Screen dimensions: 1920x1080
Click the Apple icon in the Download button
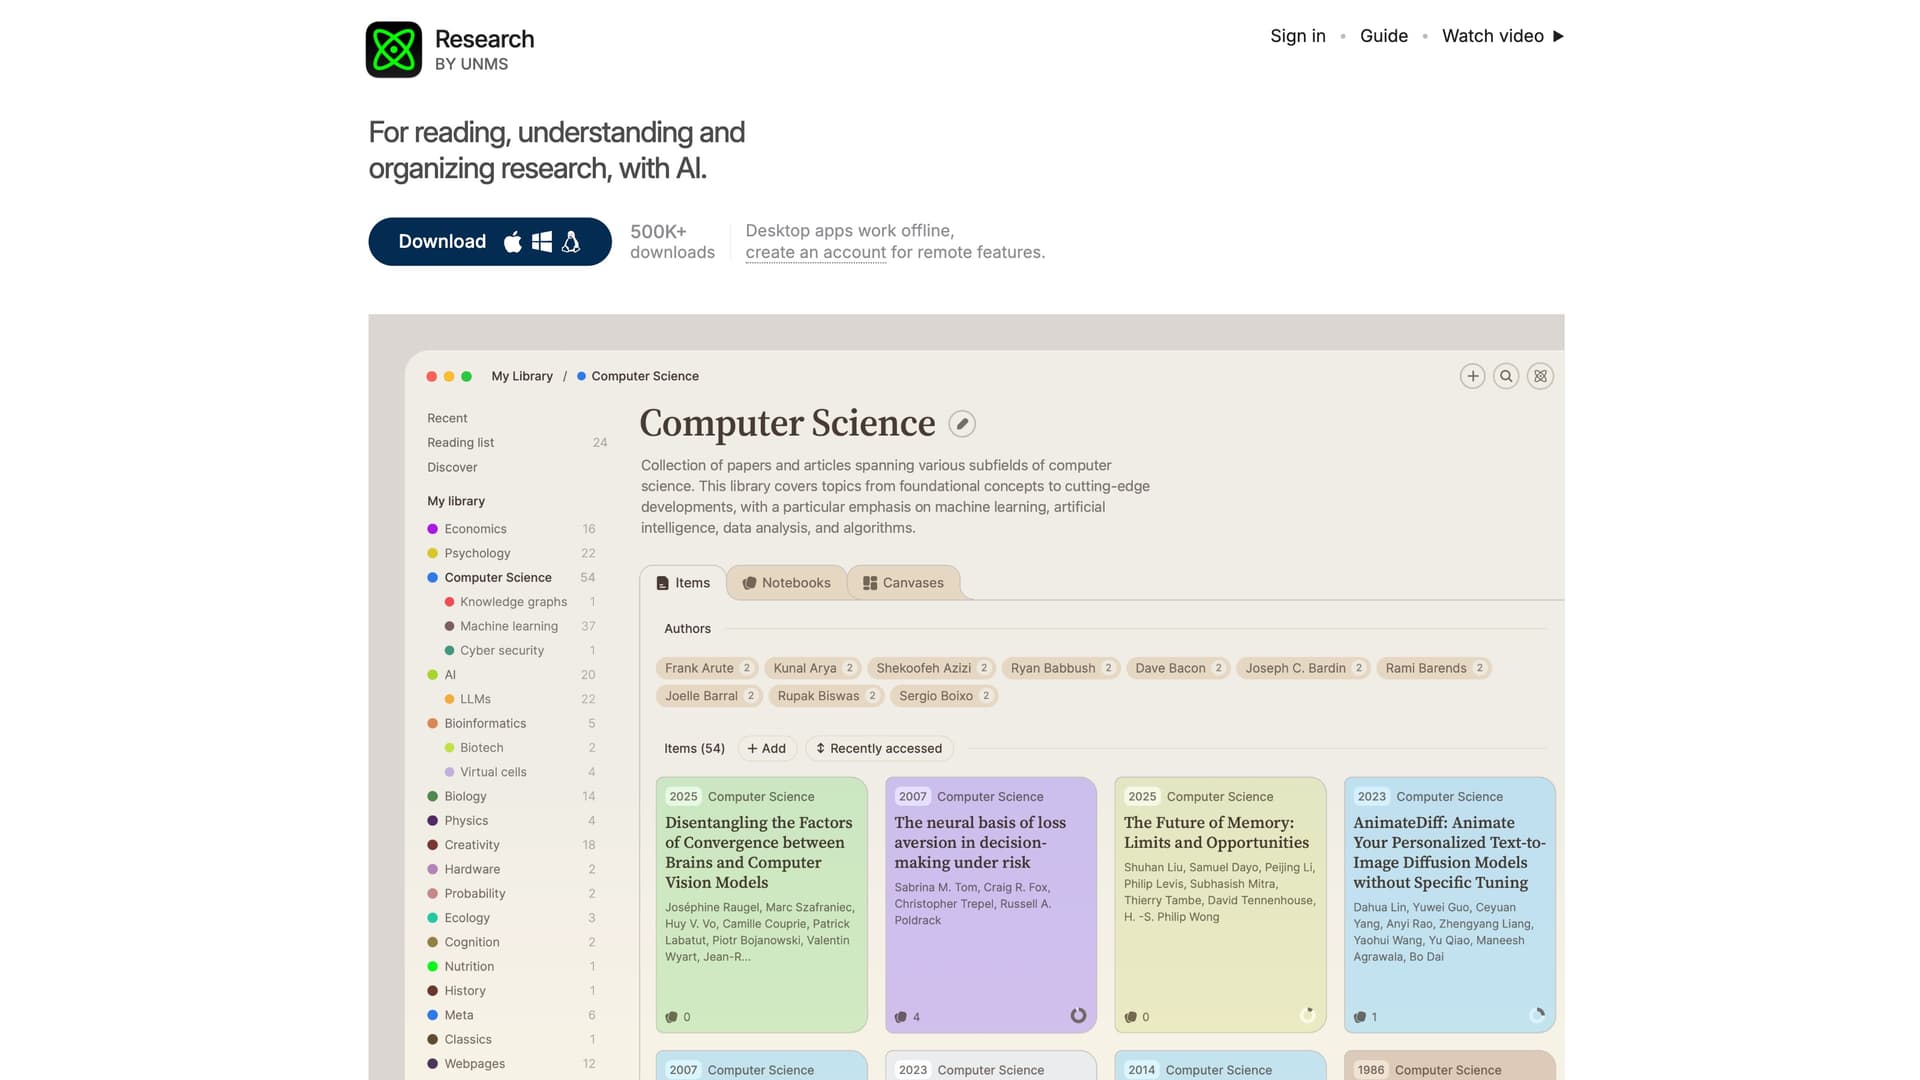513,242
